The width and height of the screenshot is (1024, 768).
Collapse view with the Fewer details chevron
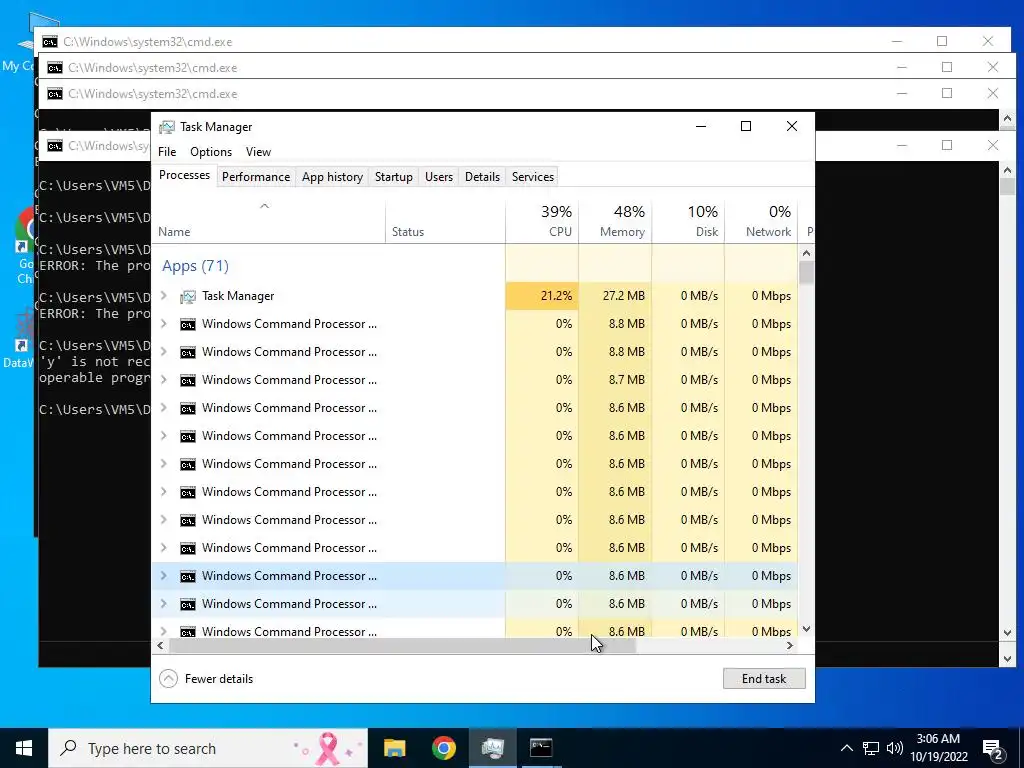pos(168,679)
